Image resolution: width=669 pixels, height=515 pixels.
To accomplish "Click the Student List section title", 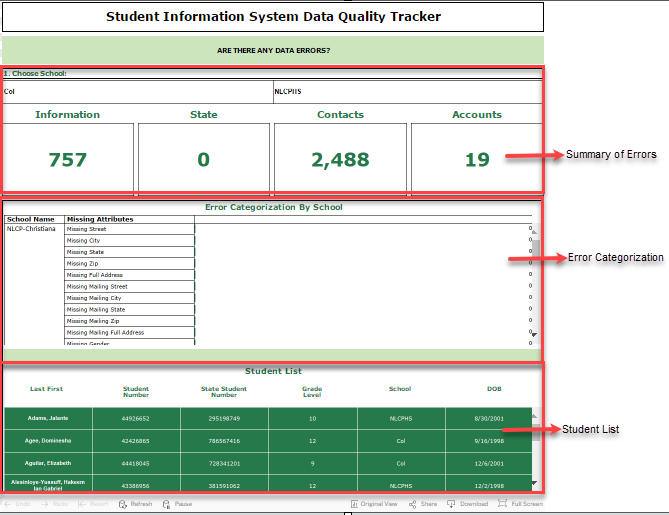I will point(273,371).
